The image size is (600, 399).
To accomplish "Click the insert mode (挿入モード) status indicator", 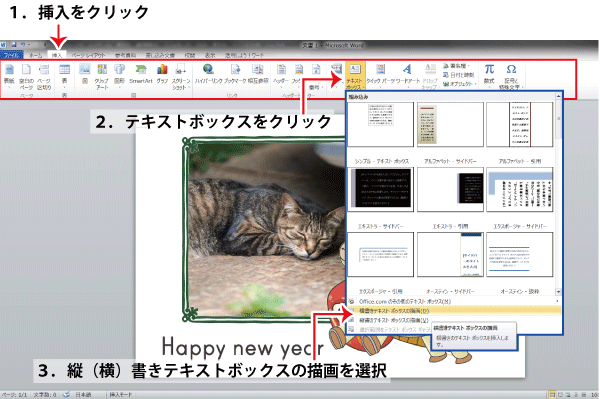I will point(121,394).
